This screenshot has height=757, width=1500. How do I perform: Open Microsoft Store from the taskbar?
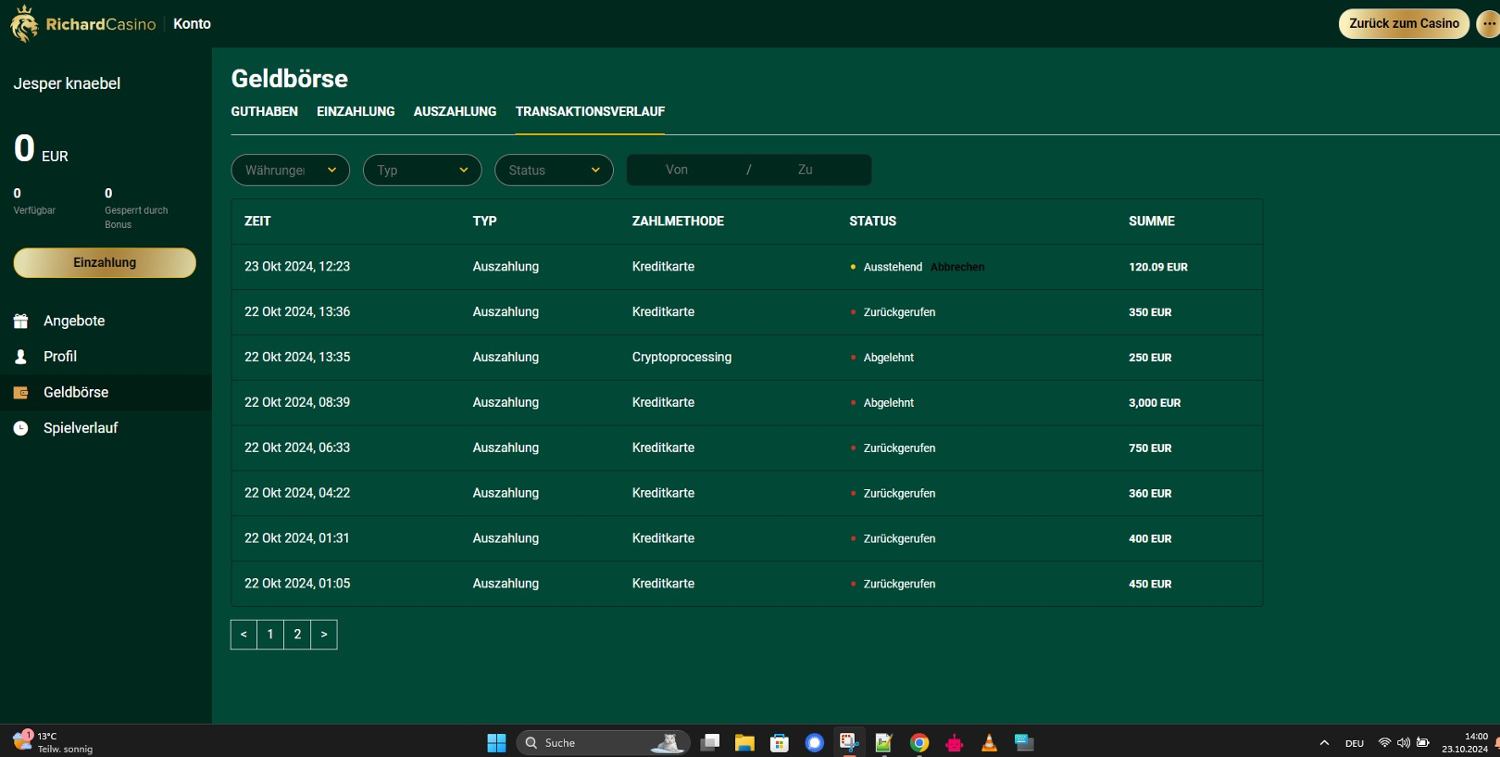(779, 742)
